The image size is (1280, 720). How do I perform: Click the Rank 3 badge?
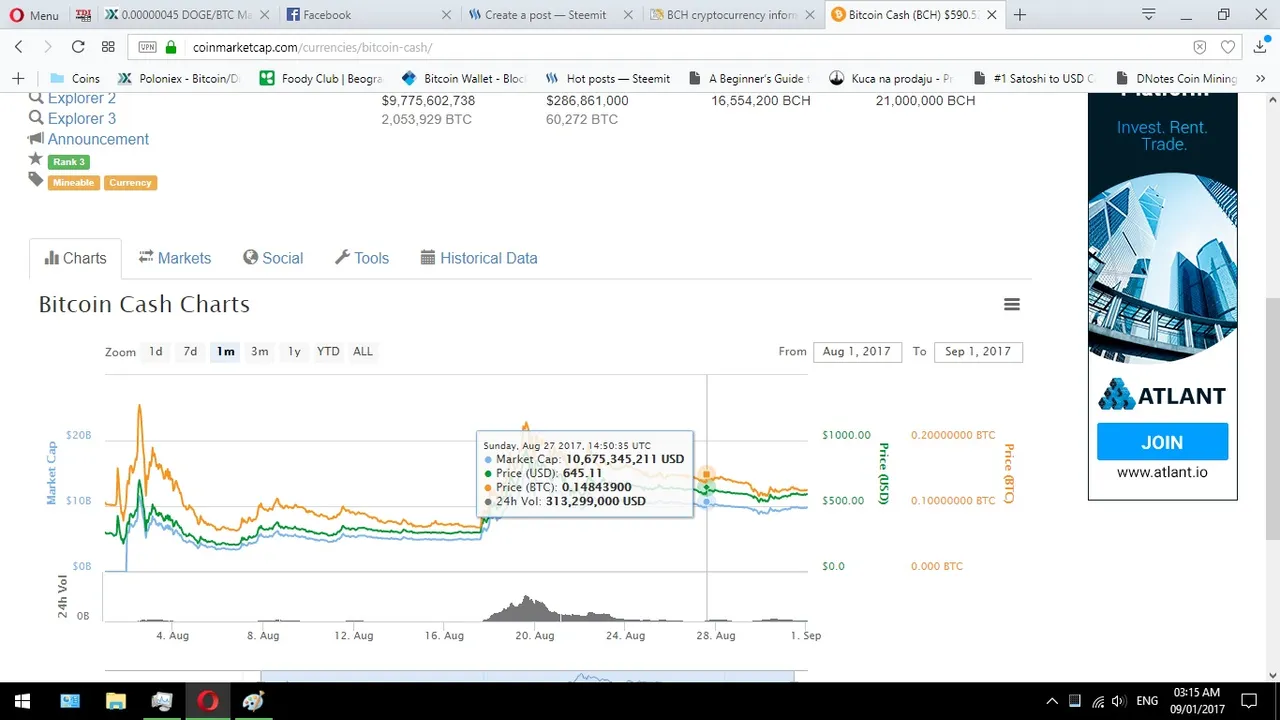tap(69, 162)
